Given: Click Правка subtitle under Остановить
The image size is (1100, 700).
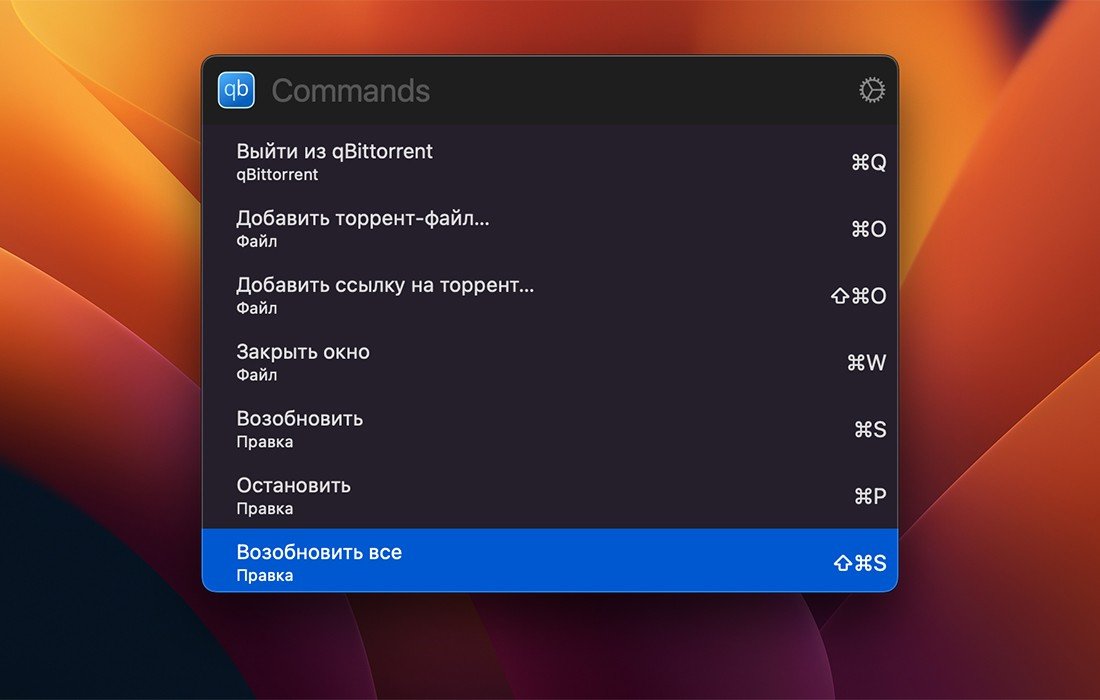Looking at the screenshot, I should (x=264, y=509).
